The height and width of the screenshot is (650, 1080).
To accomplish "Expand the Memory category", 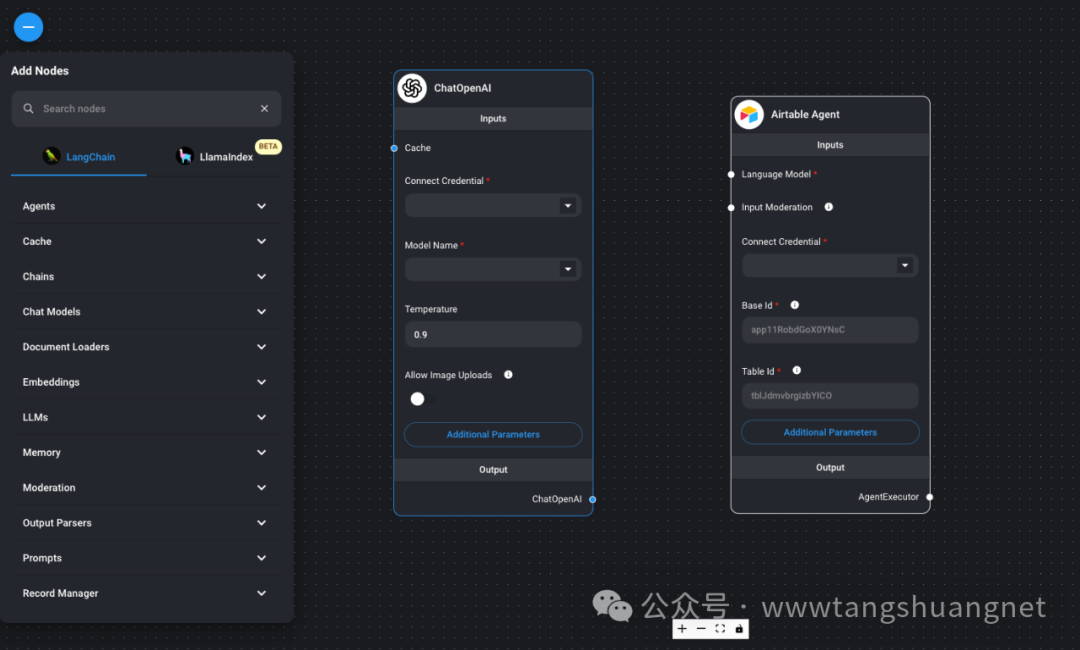I will pos(146,452).
